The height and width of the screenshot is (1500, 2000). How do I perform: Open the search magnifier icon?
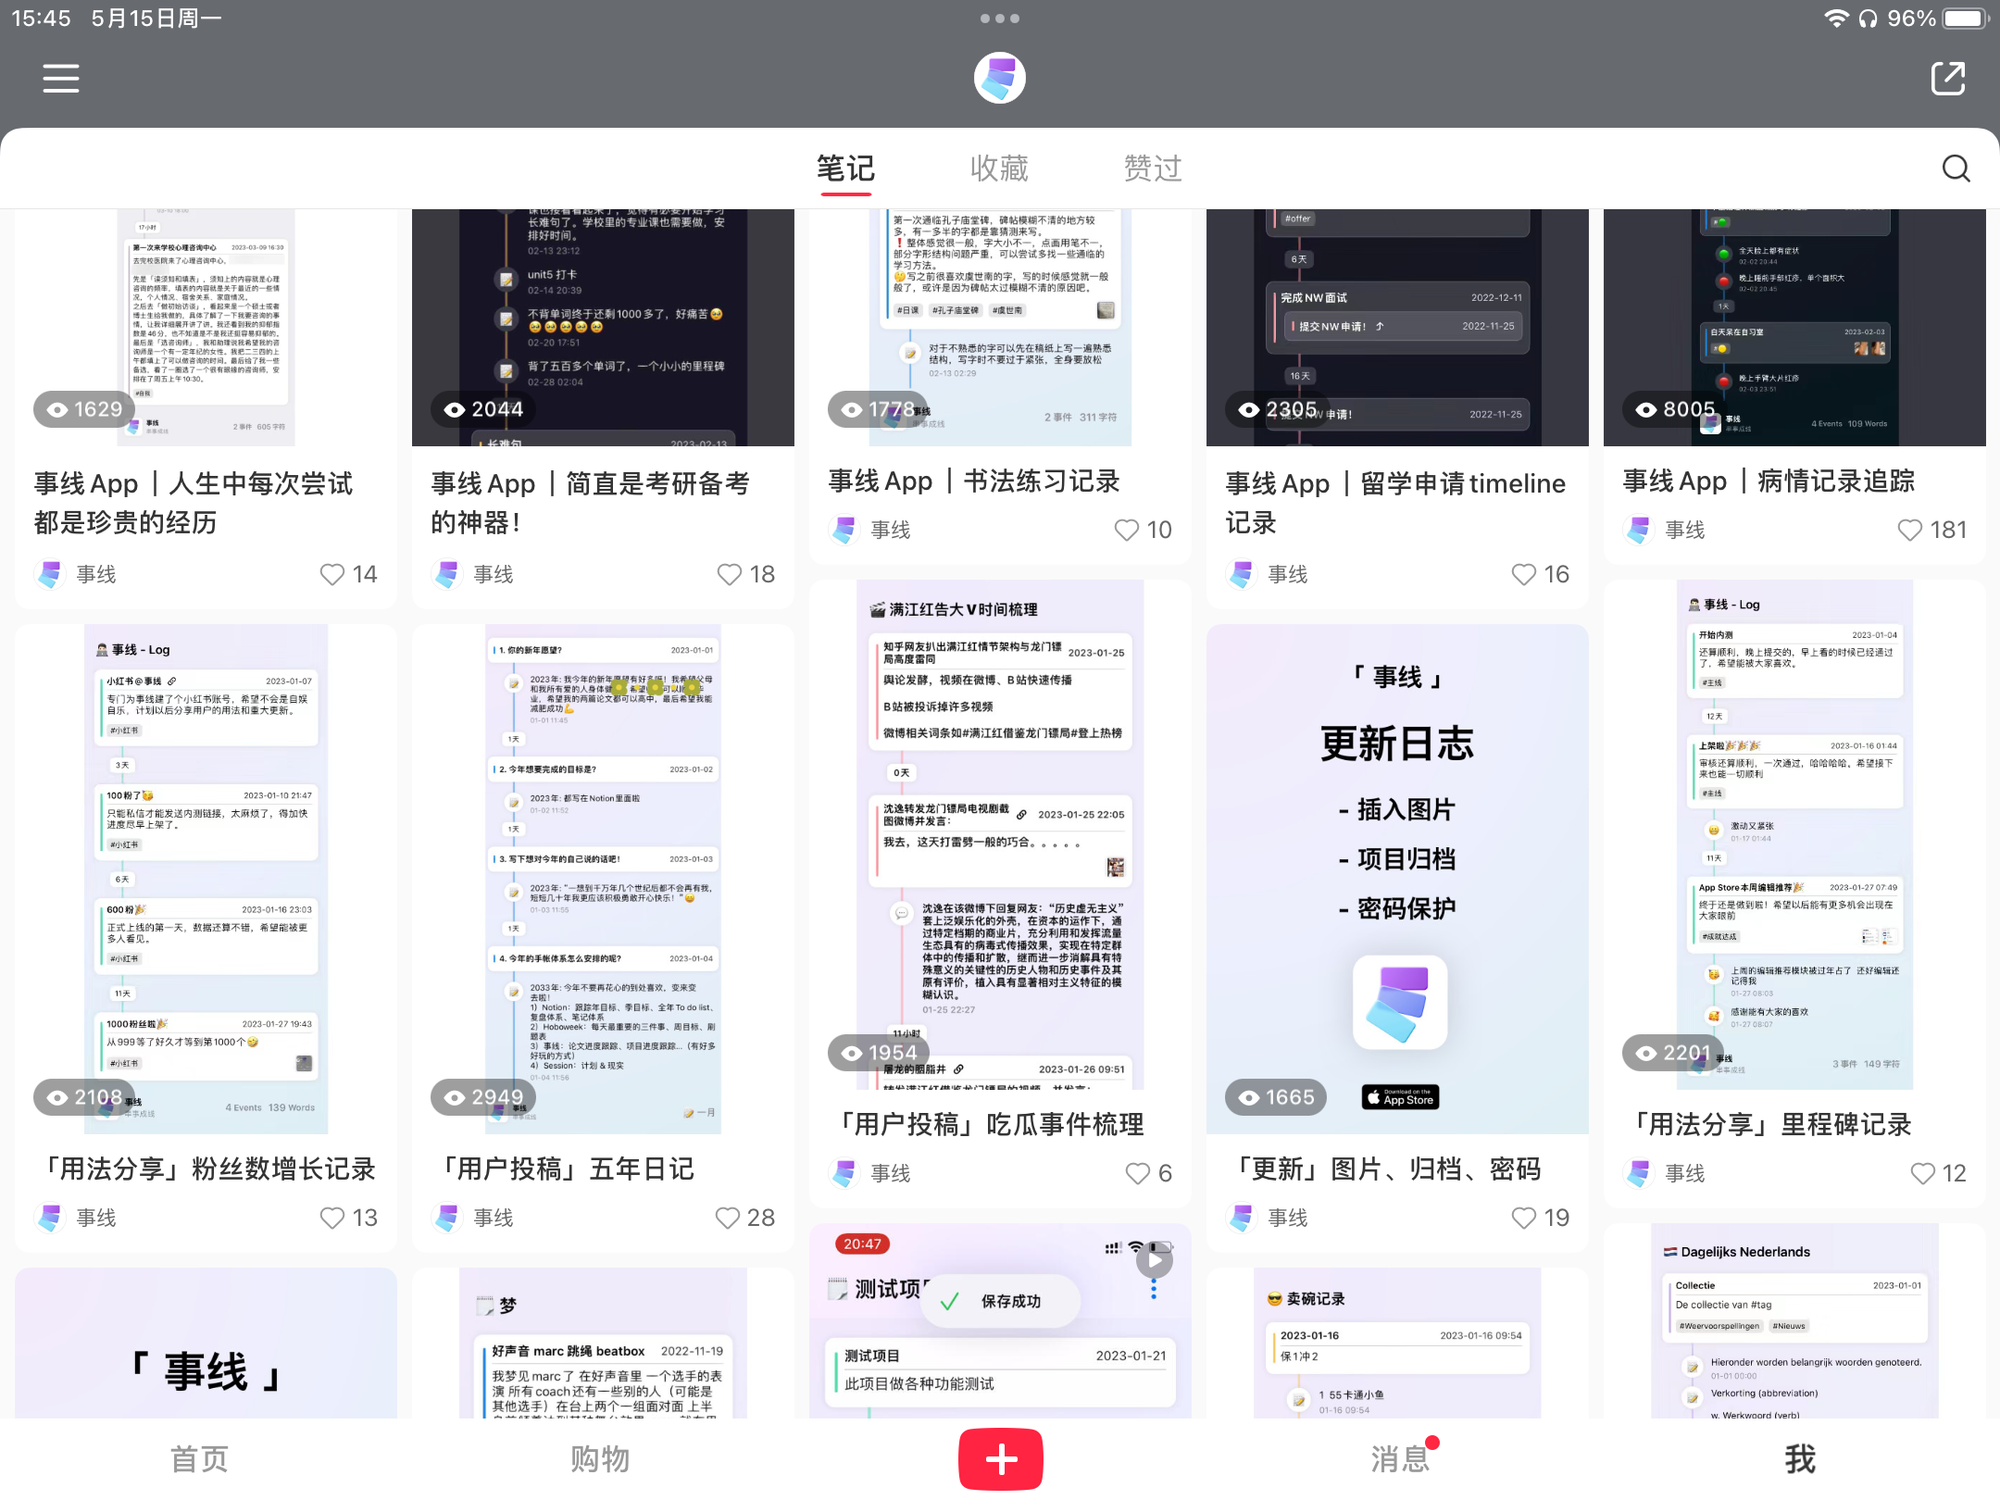1956,168
